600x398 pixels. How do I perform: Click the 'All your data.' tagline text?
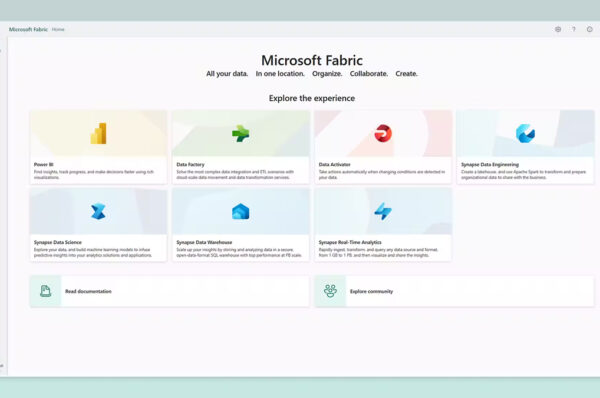pyautogui.click(x=227, y=73)
